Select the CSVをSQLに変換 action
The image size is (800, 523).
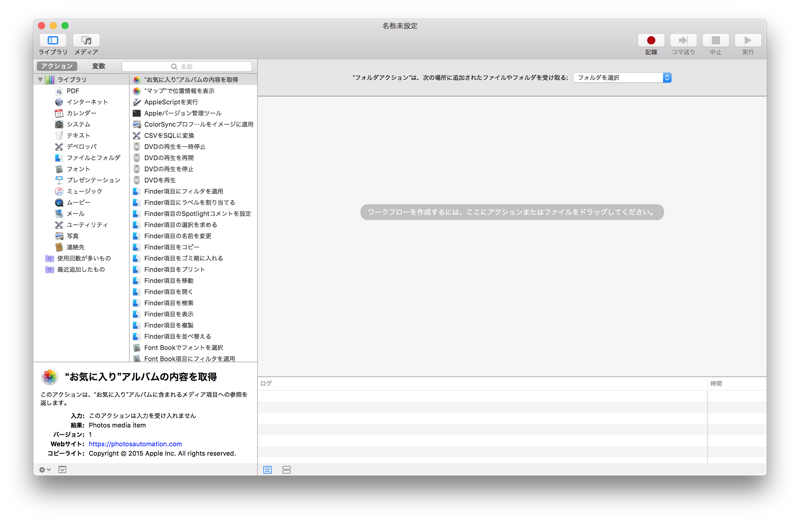click(193, 136)
